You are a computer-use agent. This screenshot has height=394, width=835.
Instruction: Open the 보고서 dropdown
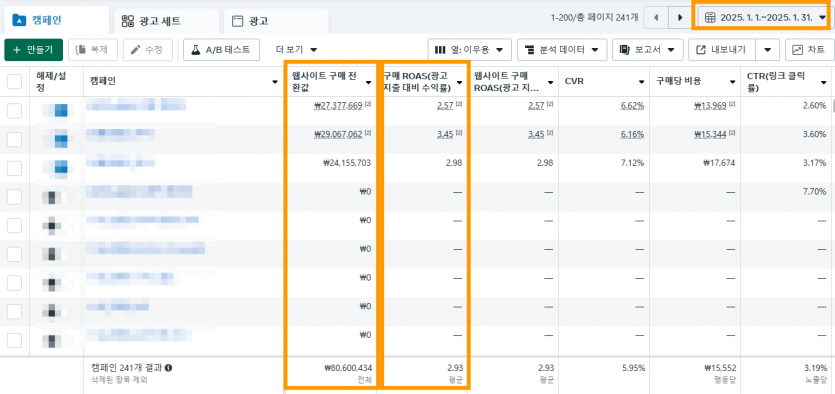[x=648, y=50]
